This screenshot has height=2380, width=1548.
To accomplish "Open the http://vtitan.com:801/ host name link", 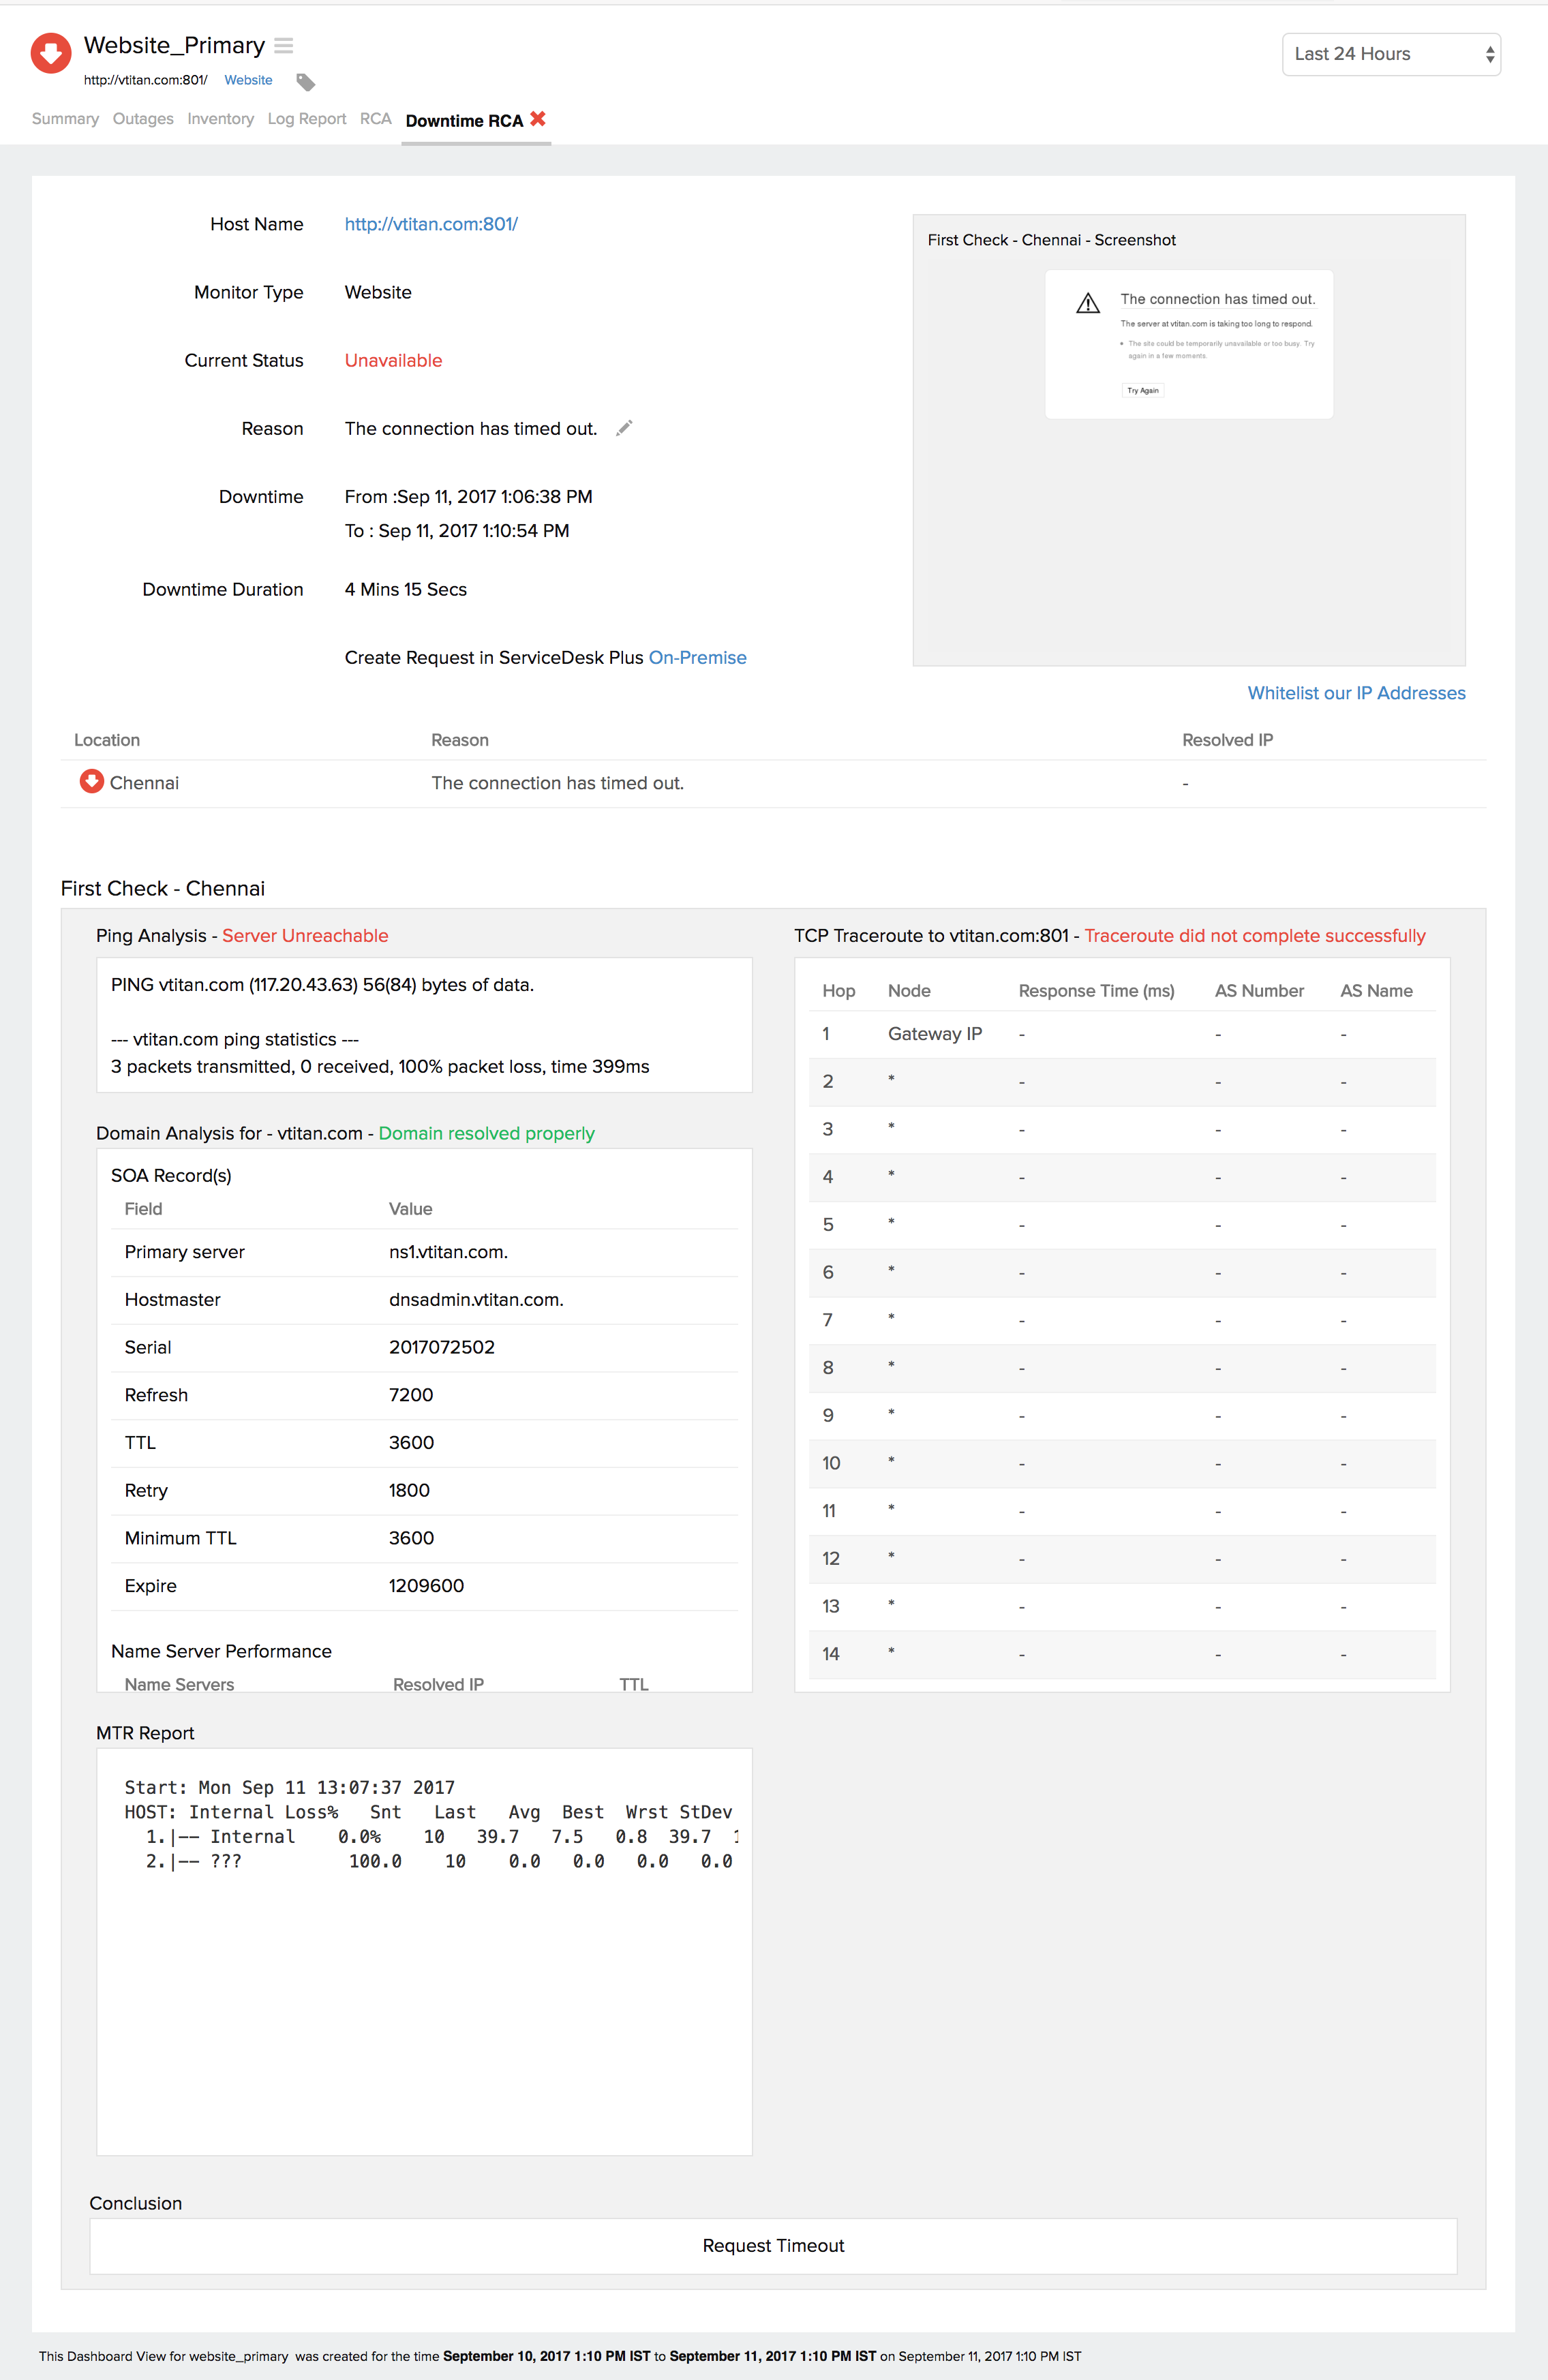I will click(431, 224).
